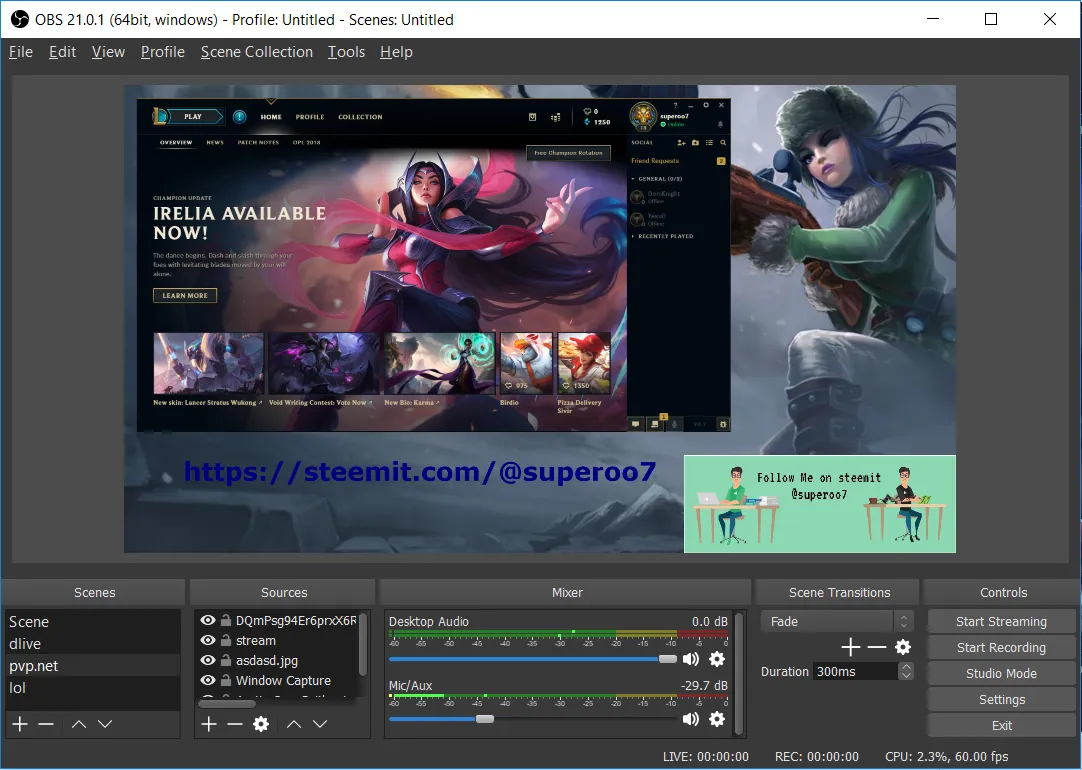Viewport: 1082px width, 770px height.
Task: Open the Tools menu
Action: pyautogui.click(x=346, y=52)
